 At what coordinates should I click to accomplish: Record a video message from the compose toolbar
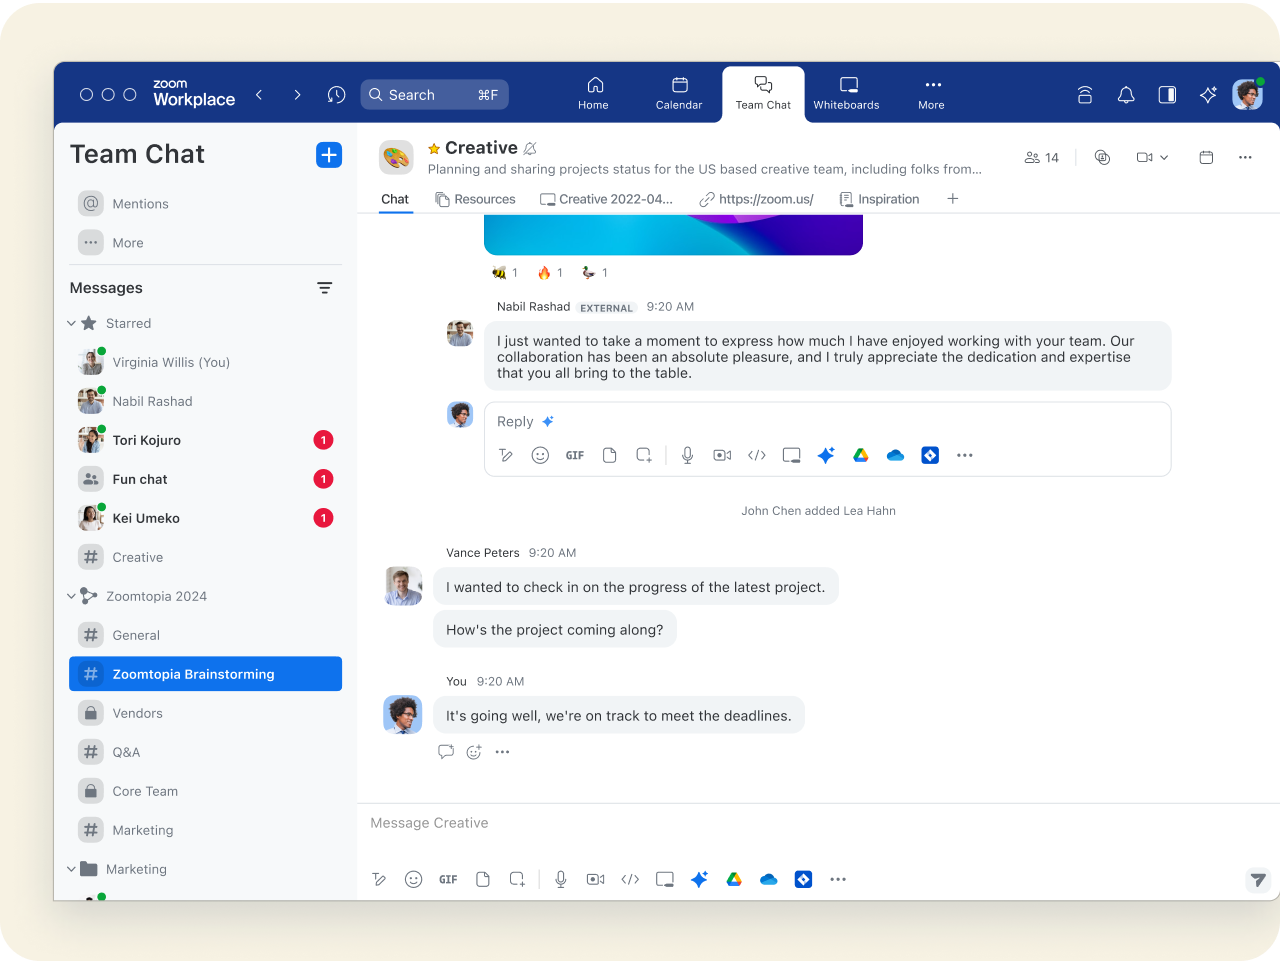595,879
